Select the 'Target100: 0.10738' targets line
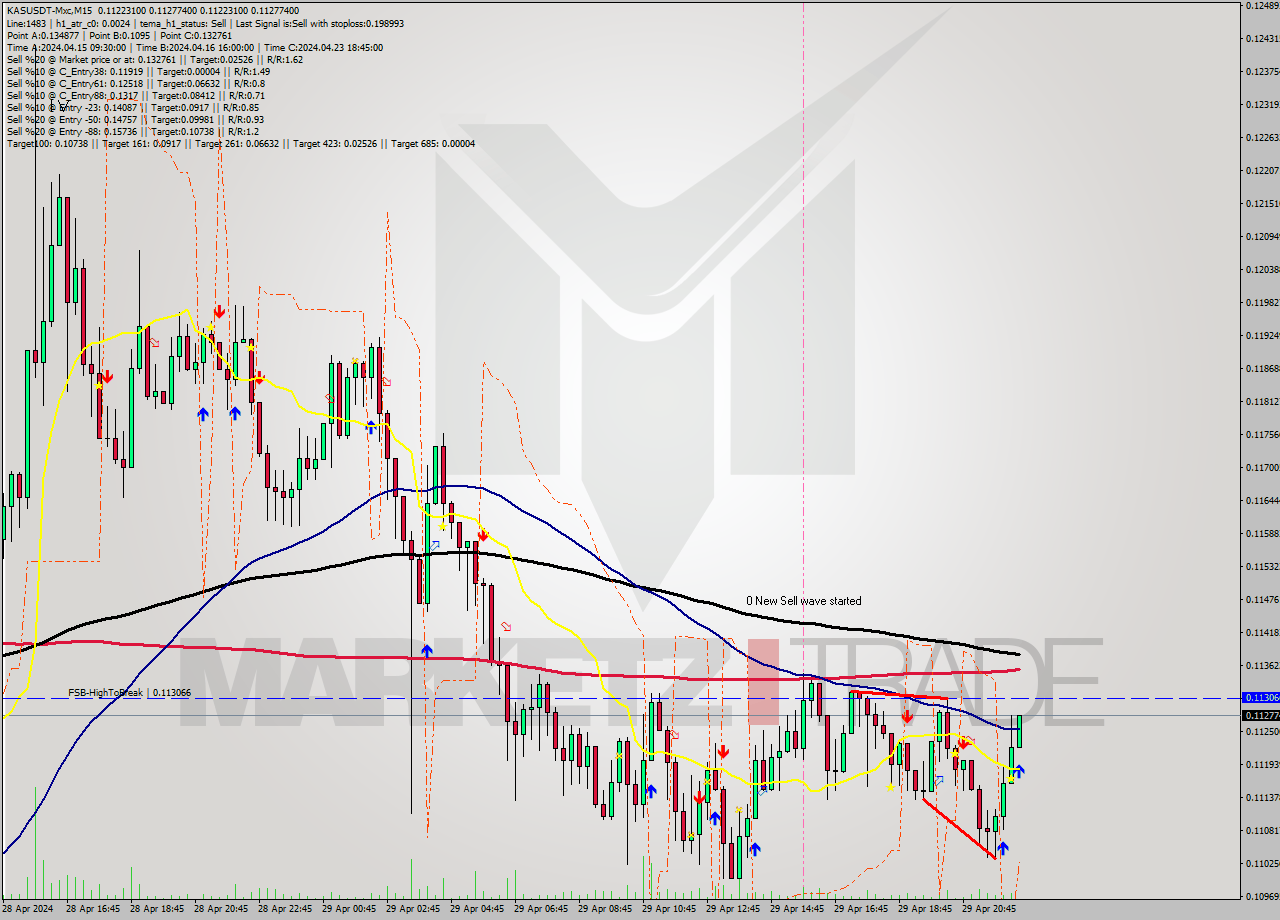 point(240,143)
